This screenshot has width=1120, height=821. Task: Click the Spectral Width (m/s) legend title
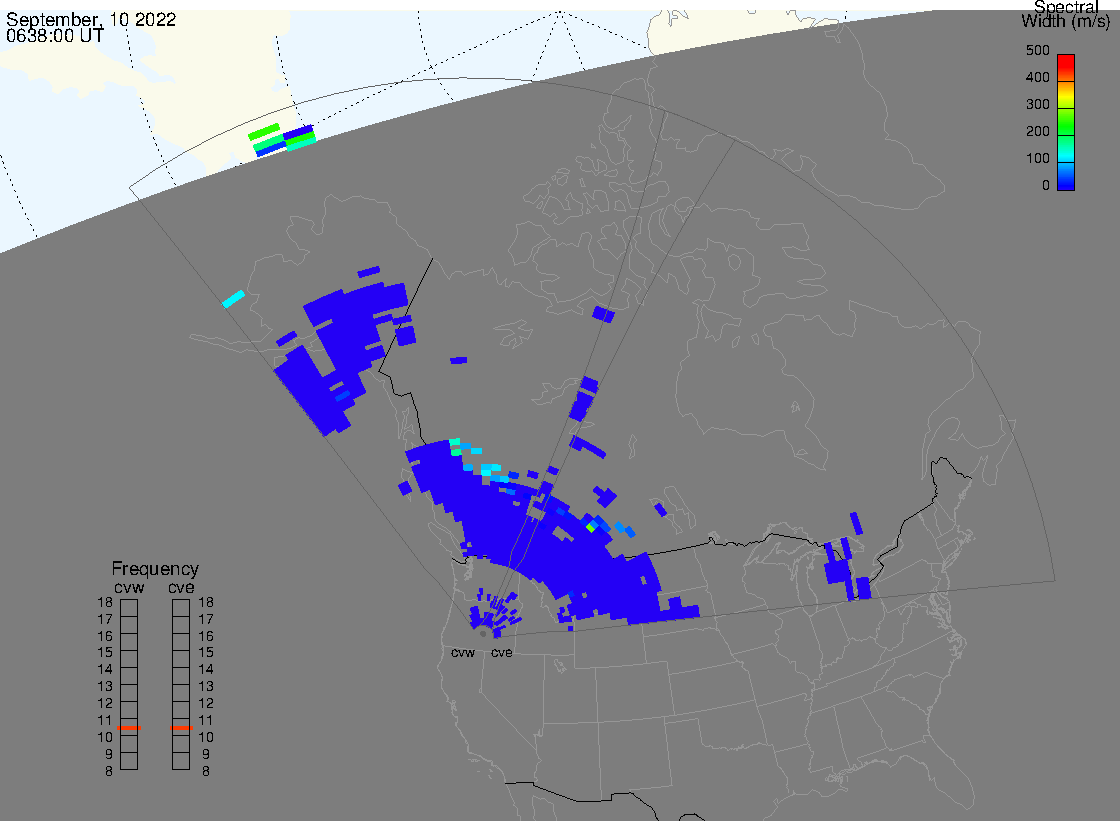tap(1066, 14)
